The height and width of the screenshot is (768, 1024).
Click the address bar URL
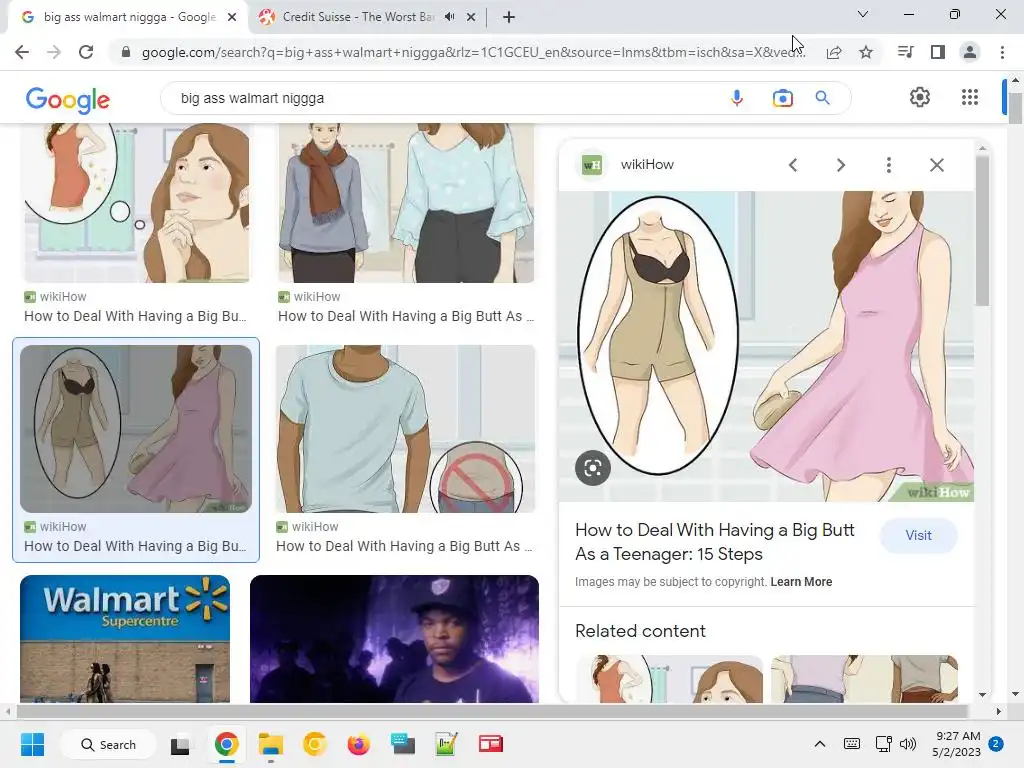click(x=473, y=52)
